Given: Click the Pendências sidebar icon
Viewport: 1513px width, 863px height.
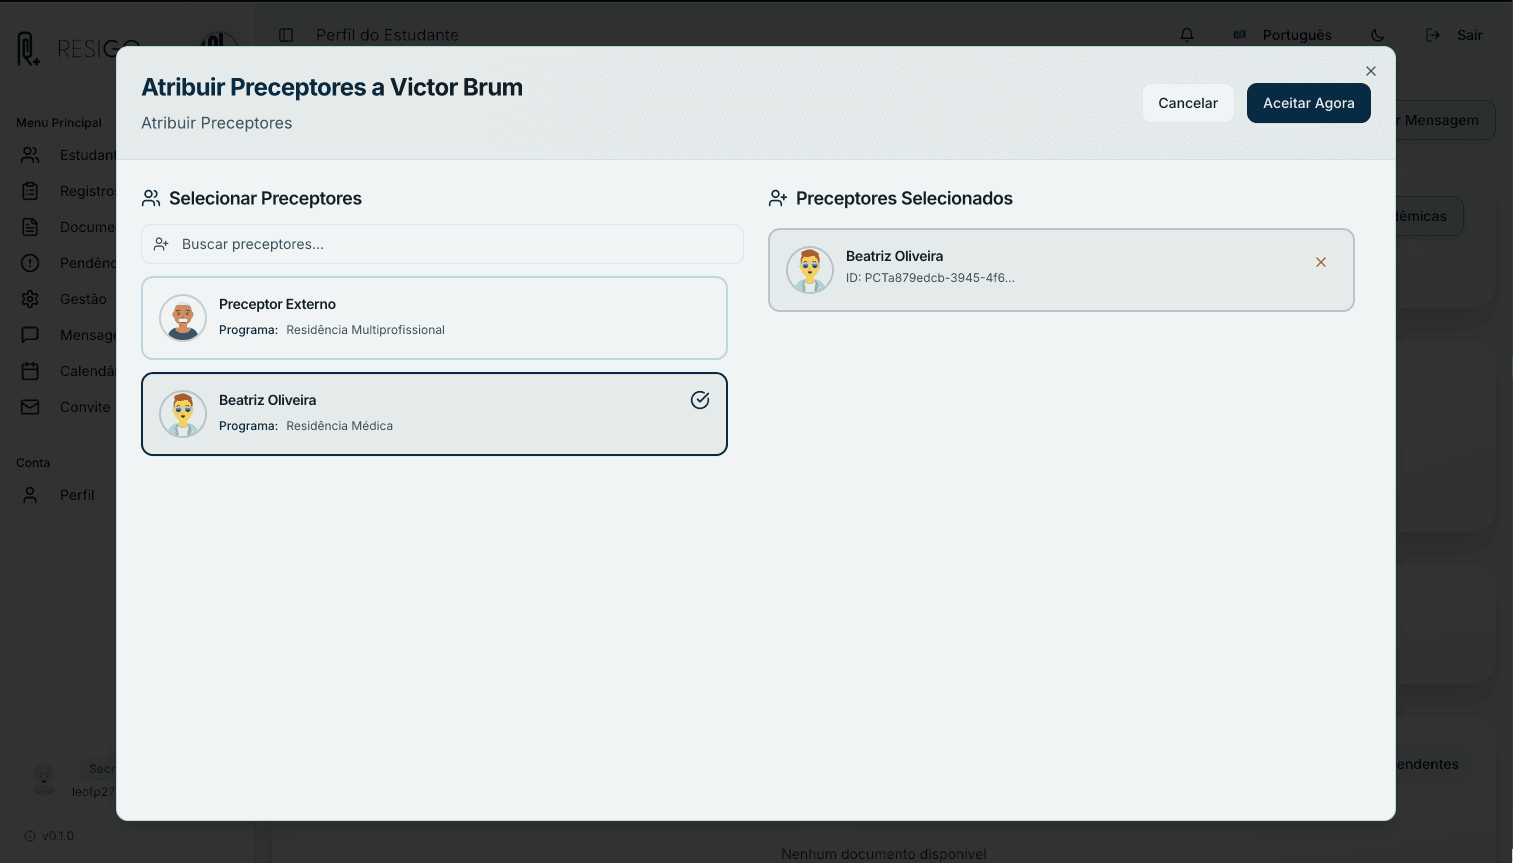Looking at the screenshot, I should click(x=30, y=263).
